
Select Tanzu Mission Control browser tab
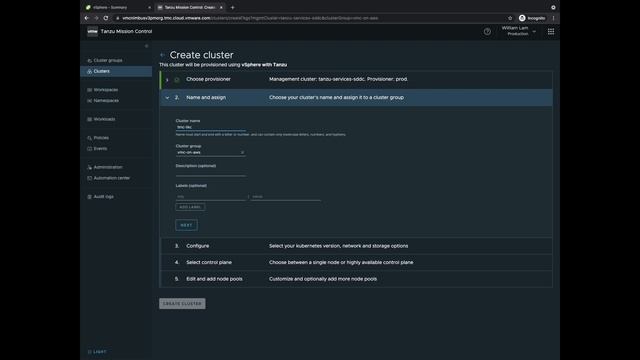point(190,7)
